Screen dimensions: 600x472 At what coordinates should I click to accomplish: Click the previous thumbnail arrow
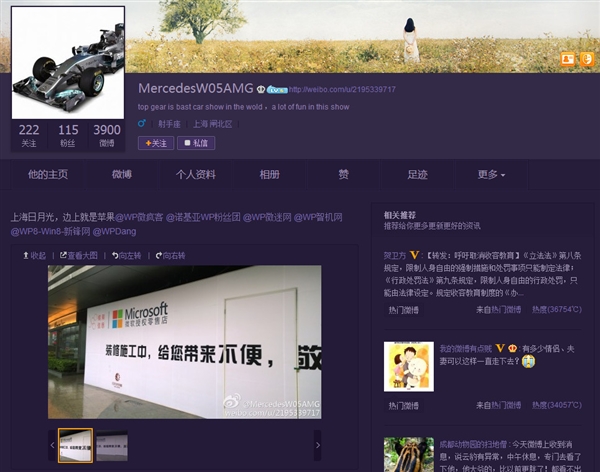pyautogui.click(x=52, y=445)
